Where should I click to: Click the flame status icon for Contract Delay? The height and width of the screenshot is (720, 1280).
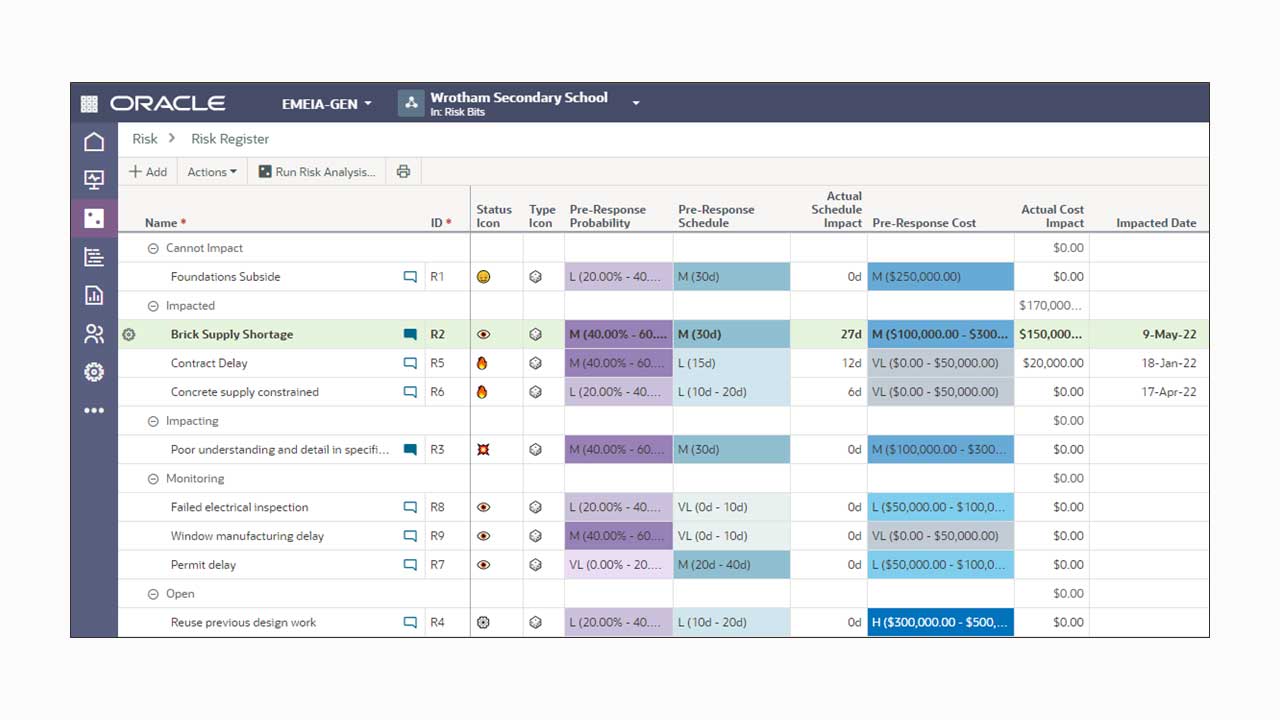[483, 363]
